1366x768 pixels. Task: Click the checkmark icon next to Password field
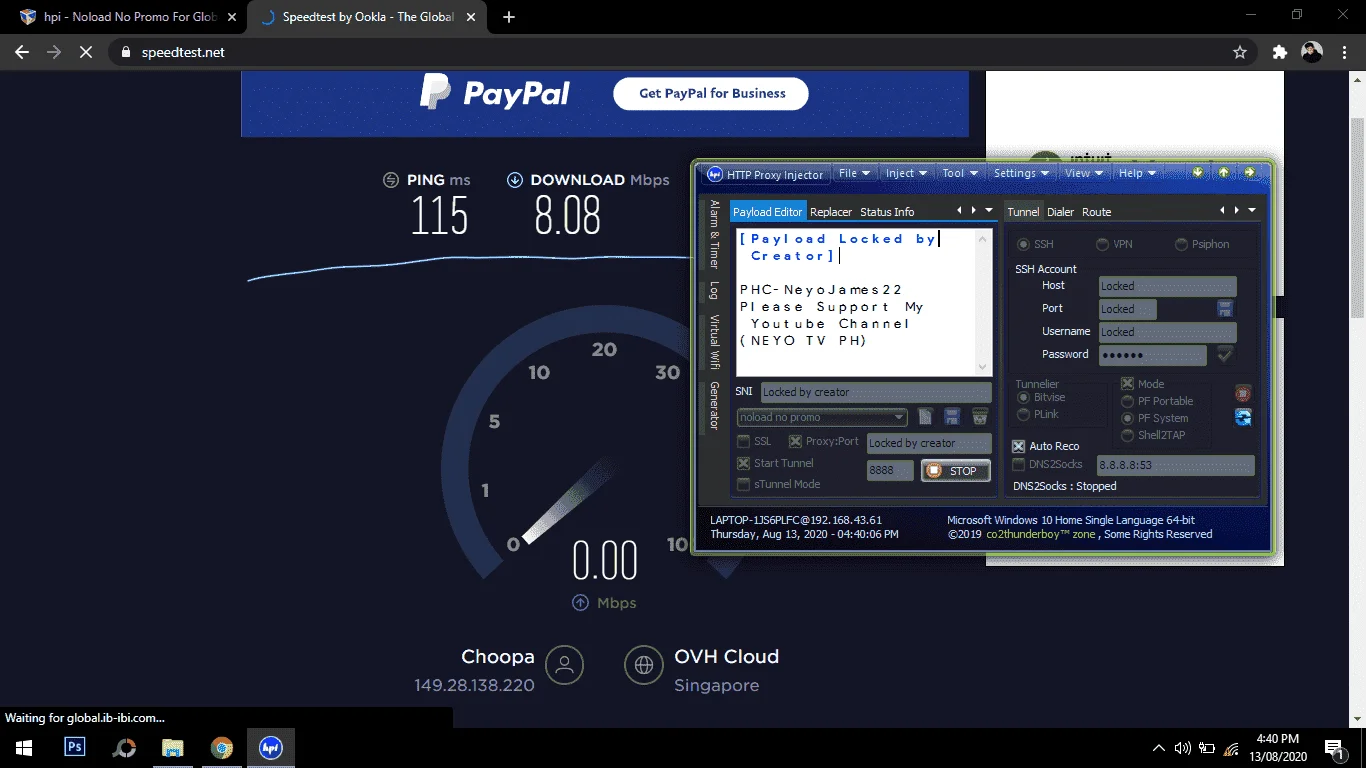[1224, 354]
